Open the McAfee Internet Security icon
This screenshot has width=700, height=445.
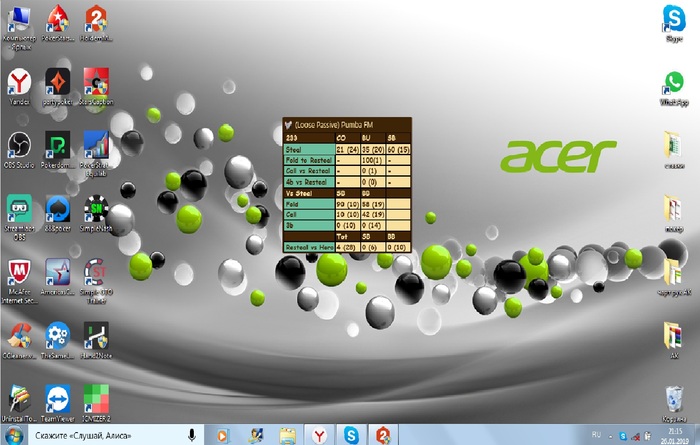pos(19,281)
